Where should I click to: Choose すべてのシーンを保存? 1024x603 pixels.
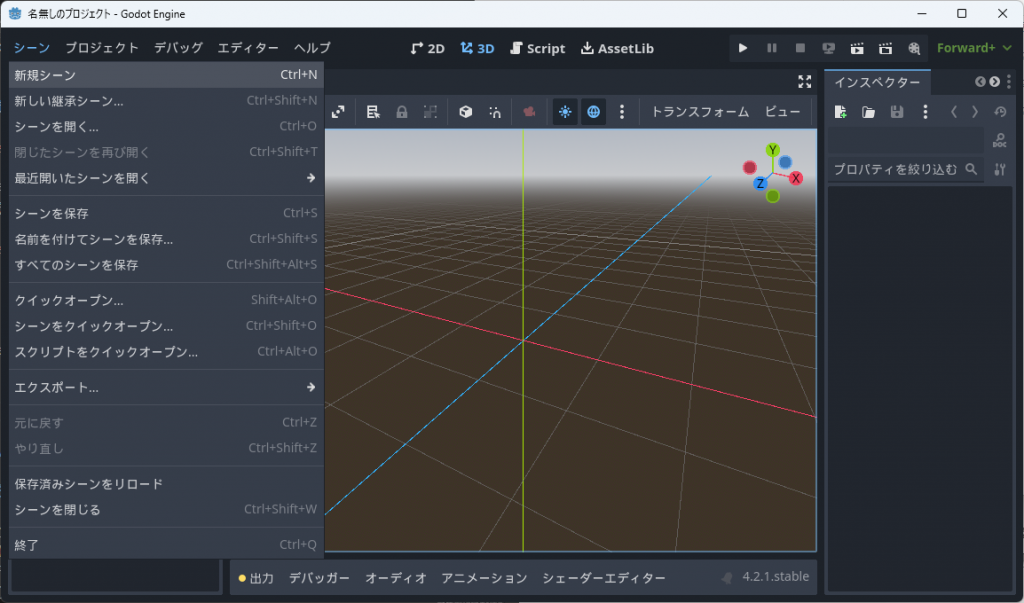[166, 265]
